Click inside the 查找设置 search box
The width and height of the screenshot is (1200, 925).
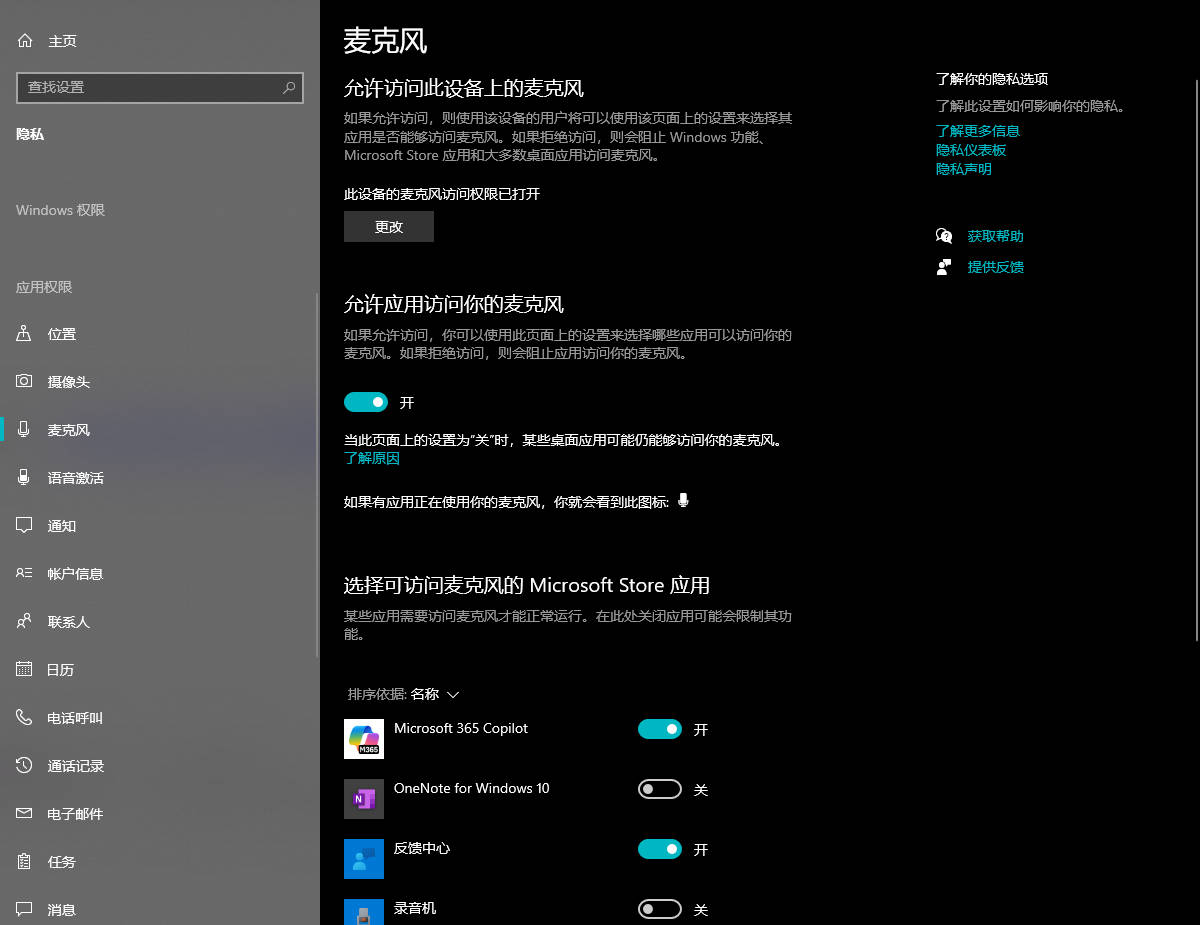click(x=160, y=88)
